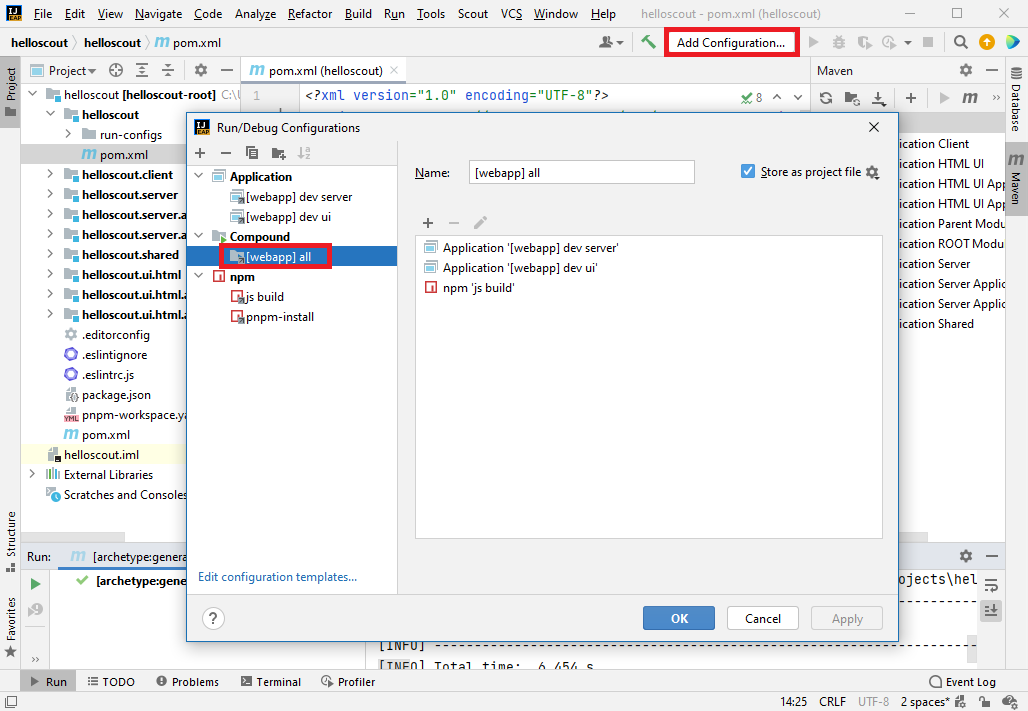Open the Refactor menu
This screenshot has height=711, width=1028.
(310, 14)
